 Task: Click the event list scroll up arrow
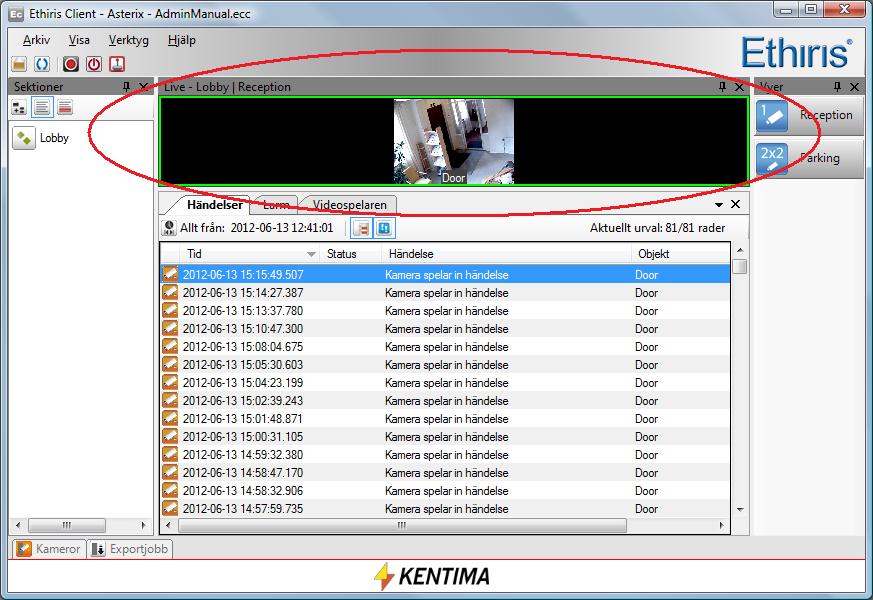click(740, 250)
